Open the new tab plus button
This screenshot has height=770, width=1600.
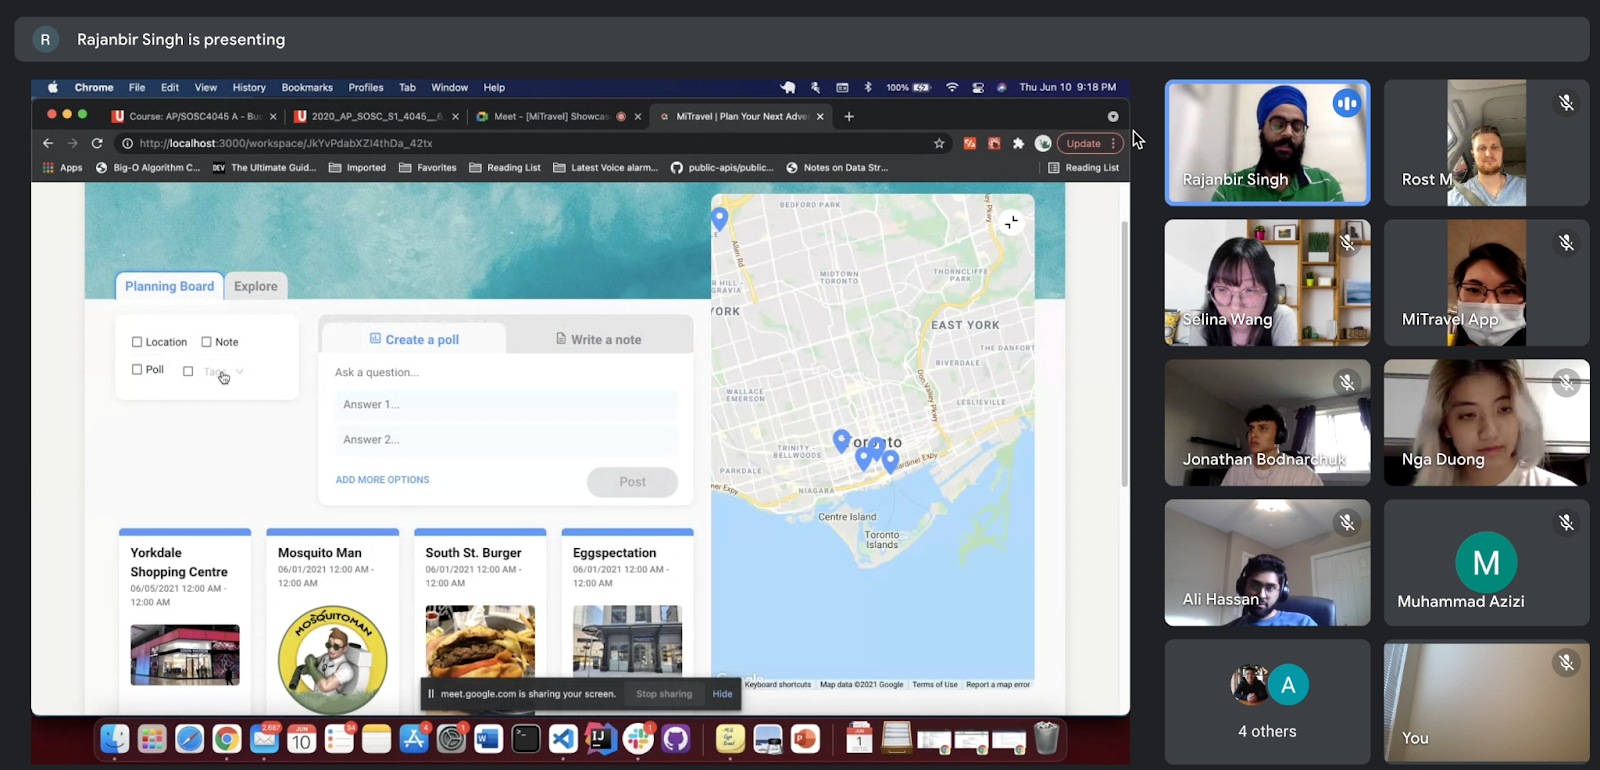click(849, 116)
